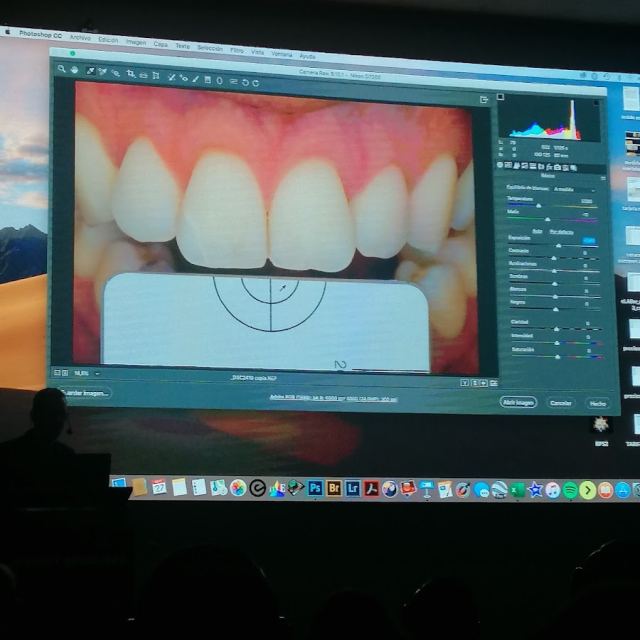Open the Filtro menu
This screenshot has height=640, width=640.
coord(237,51)
